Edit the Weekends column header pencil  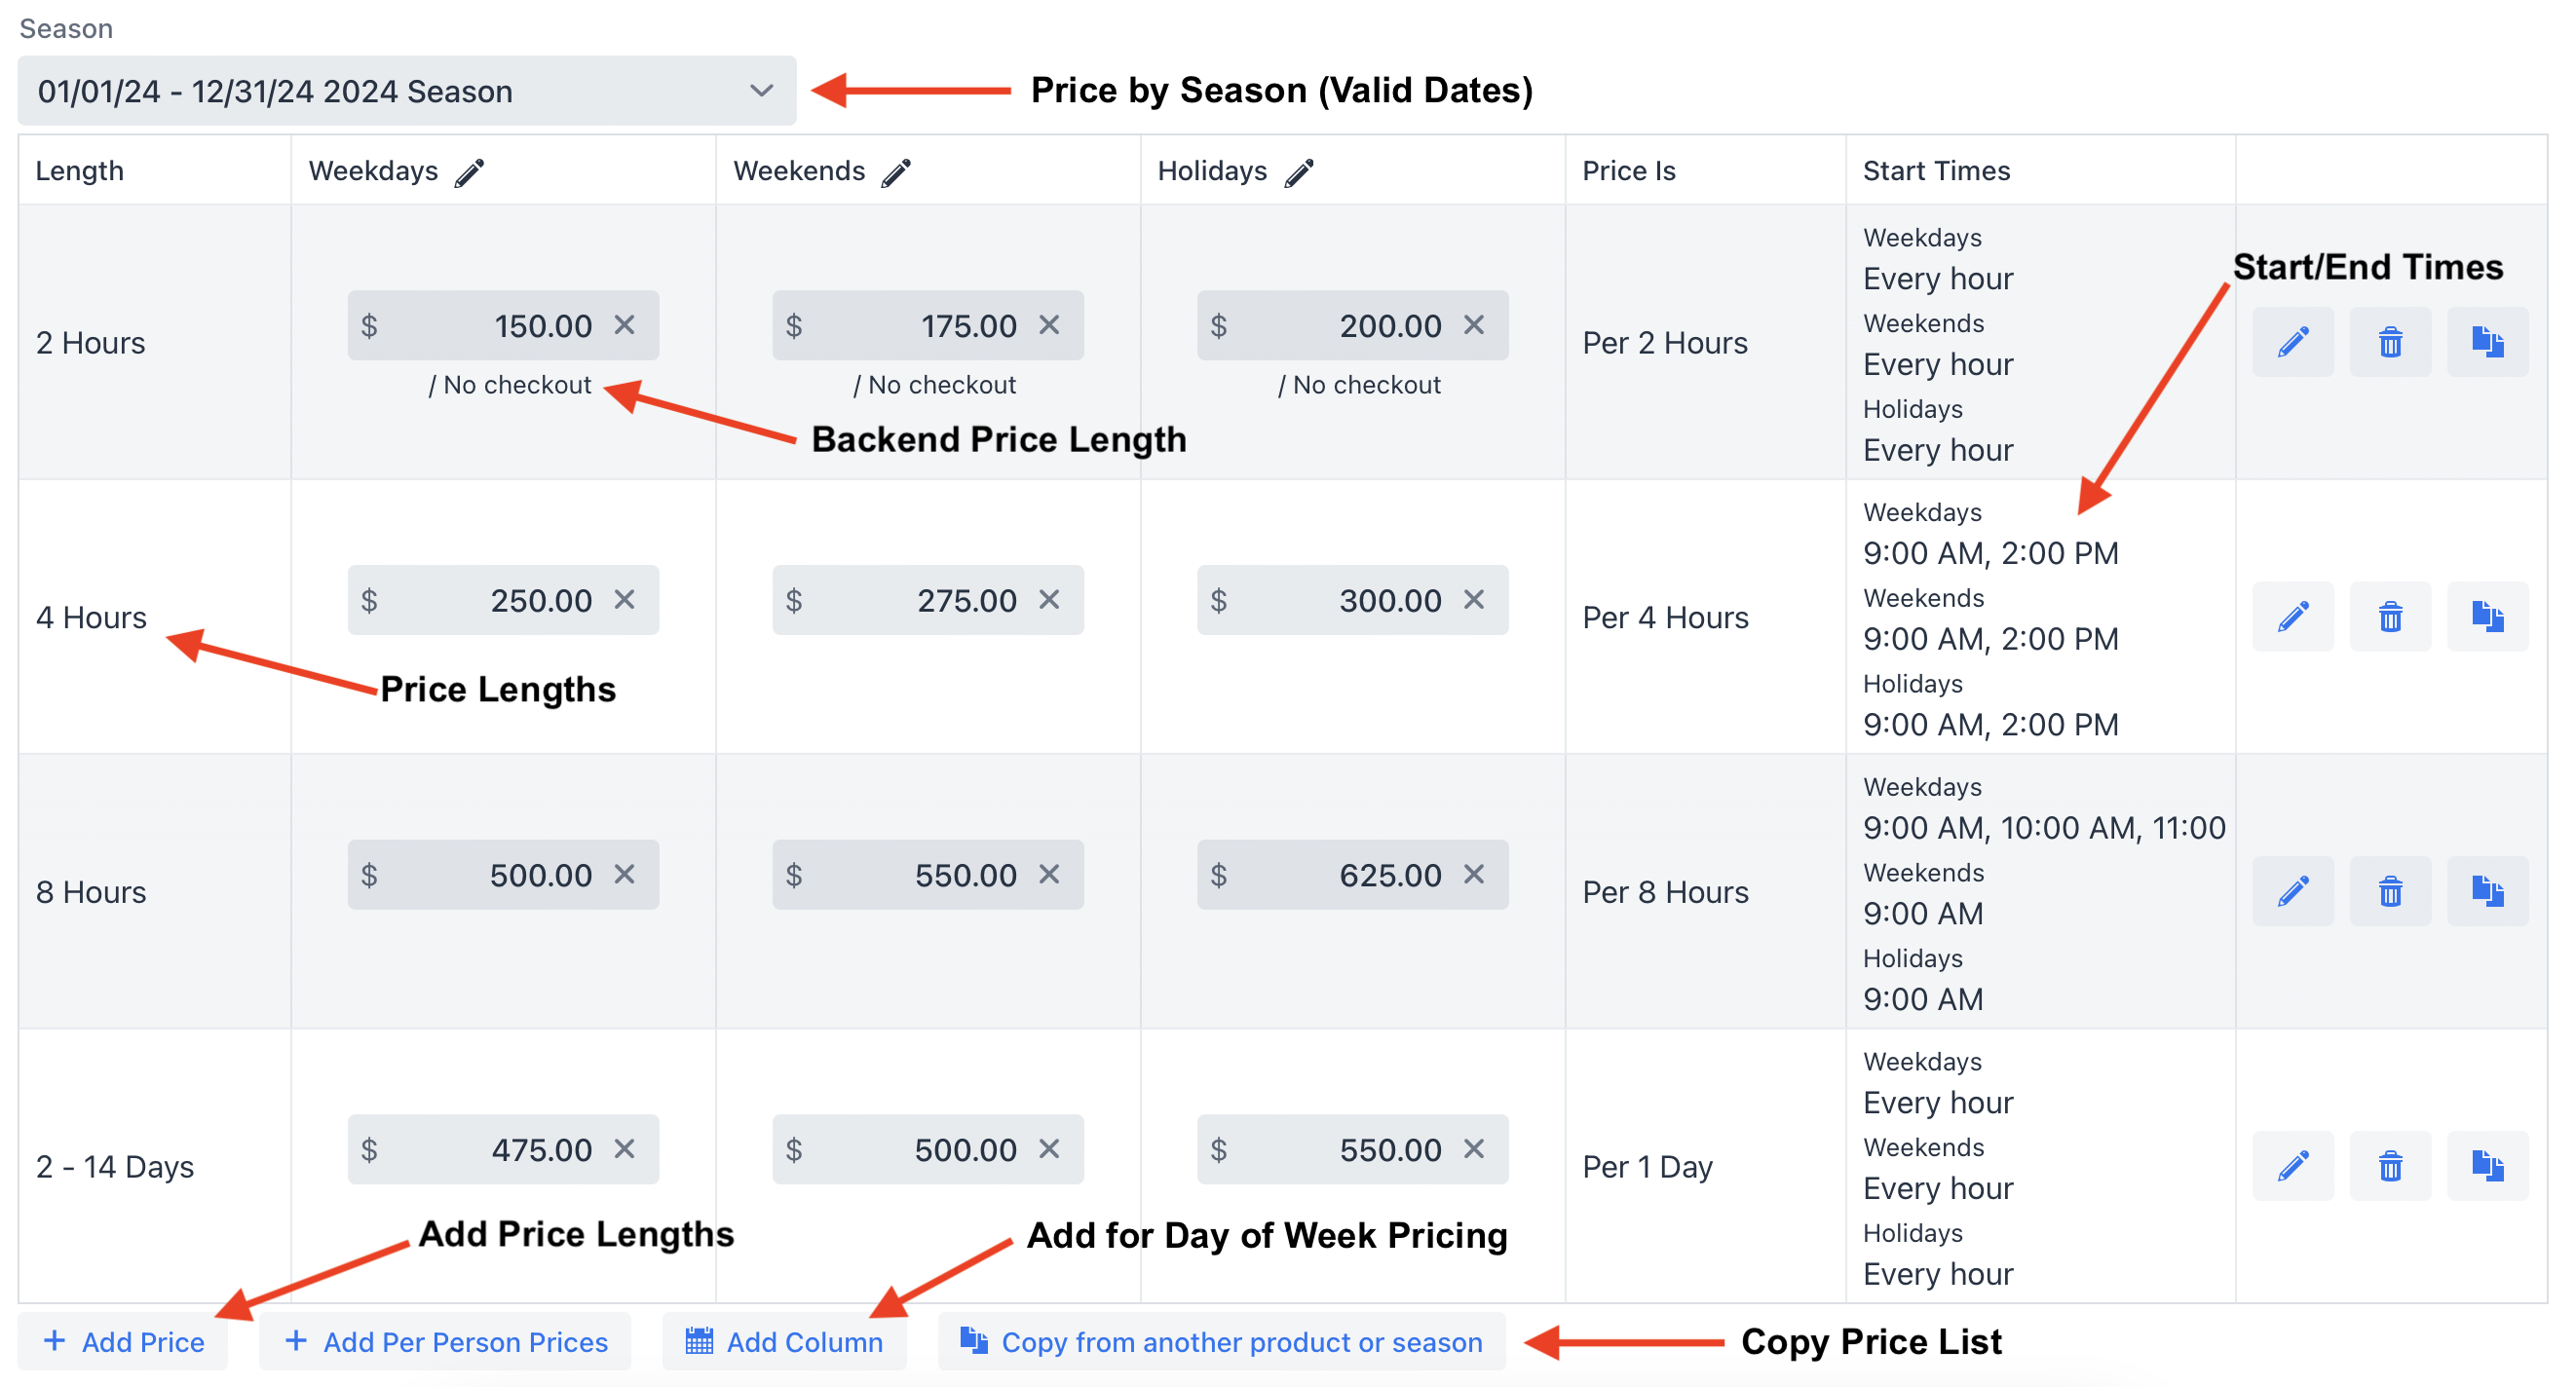coord(896,173)
